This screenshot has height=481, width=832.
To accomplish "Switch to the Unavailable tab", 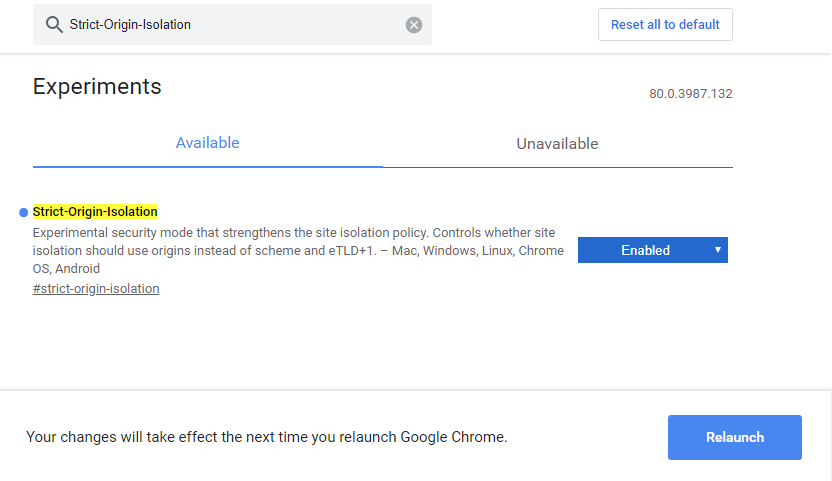I will pyautogui.click(x=557, y=144).
